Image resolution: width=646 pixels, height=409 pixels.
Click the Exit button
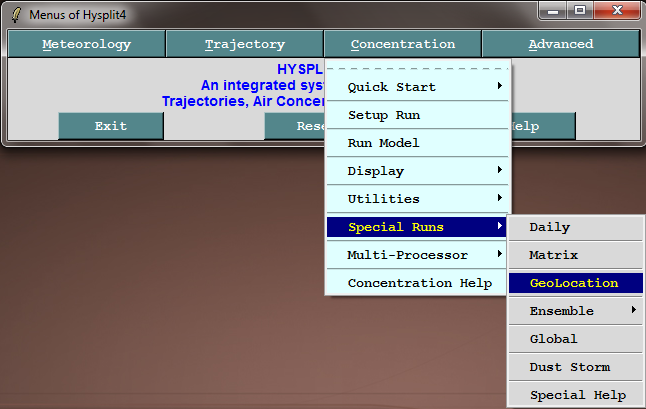click(x=111, y=126)
